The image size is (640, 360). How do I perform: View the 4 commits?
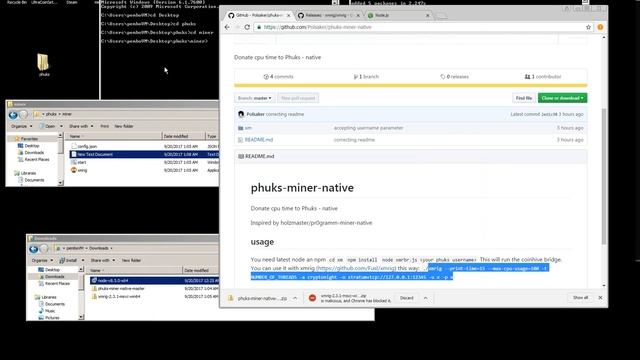tap(278, 77)
